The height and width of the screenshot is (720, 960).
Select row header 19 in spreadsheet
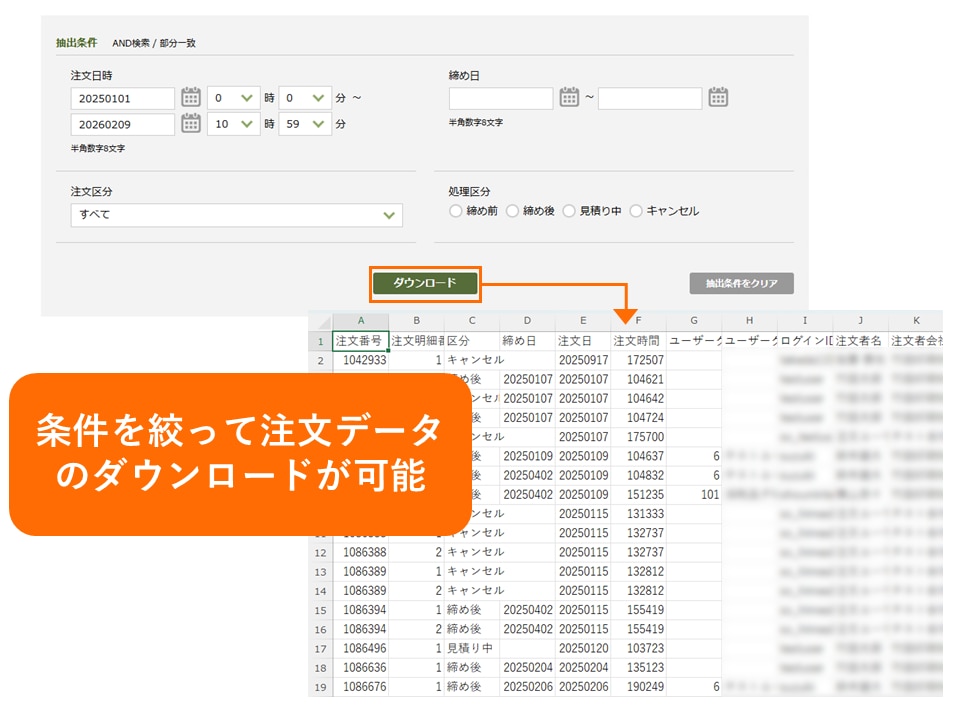[x=320, y=687]
